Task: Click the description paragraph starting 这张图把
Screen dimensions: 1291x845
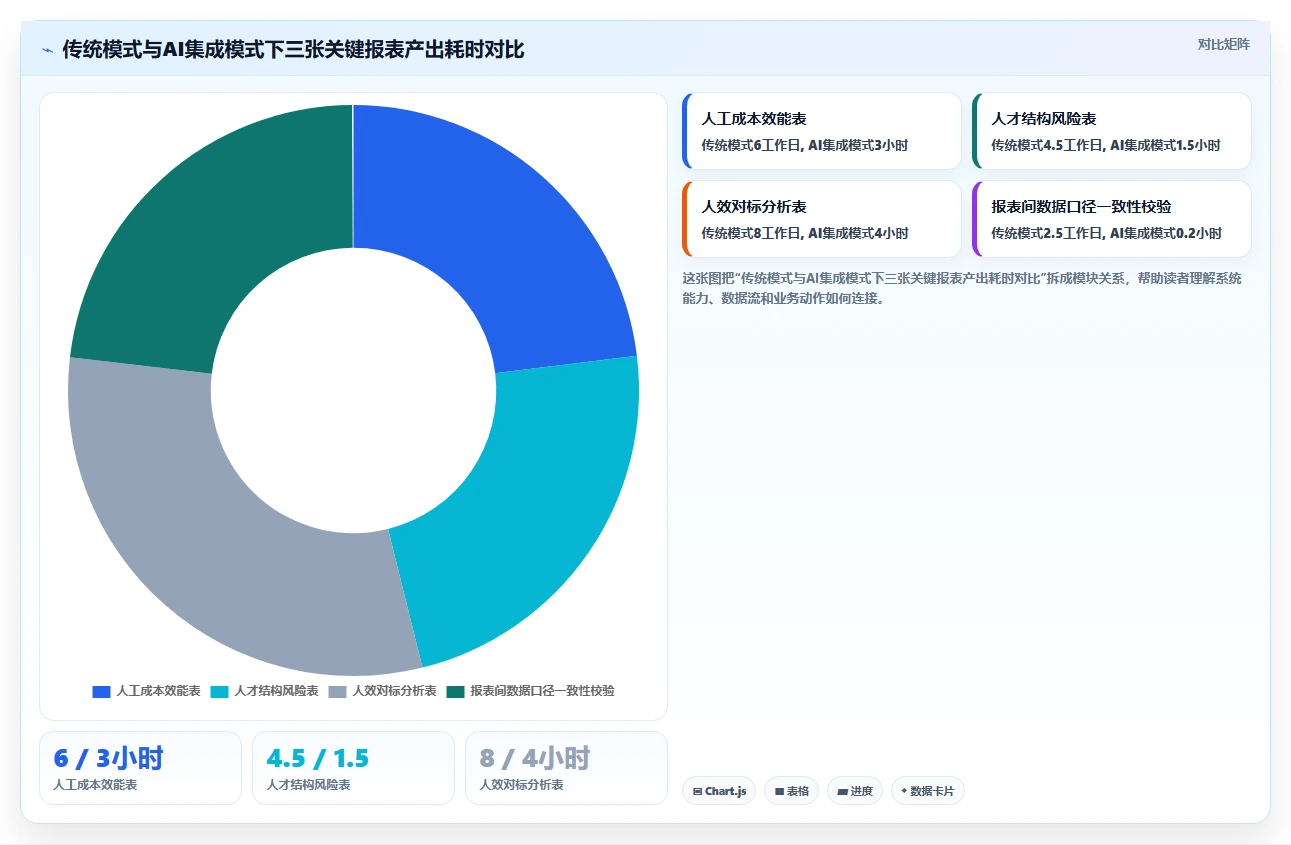Action: pyautogui.click(x=962, y=288)
